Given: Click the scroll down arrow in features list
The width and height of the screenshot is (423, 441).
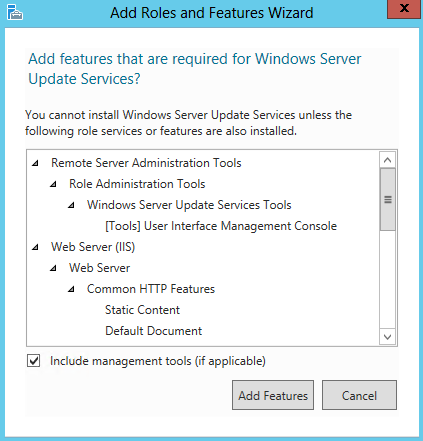Looking at the screenshot, I should pyautogui.click(x=387, y=337).
